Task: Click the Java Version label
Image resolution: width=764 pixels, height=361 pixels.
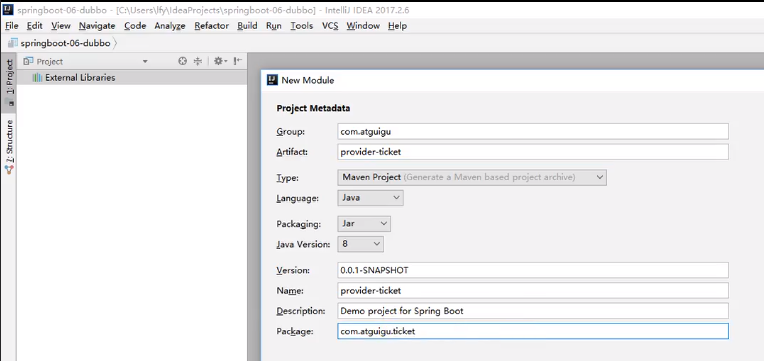Action: [304, 244]
